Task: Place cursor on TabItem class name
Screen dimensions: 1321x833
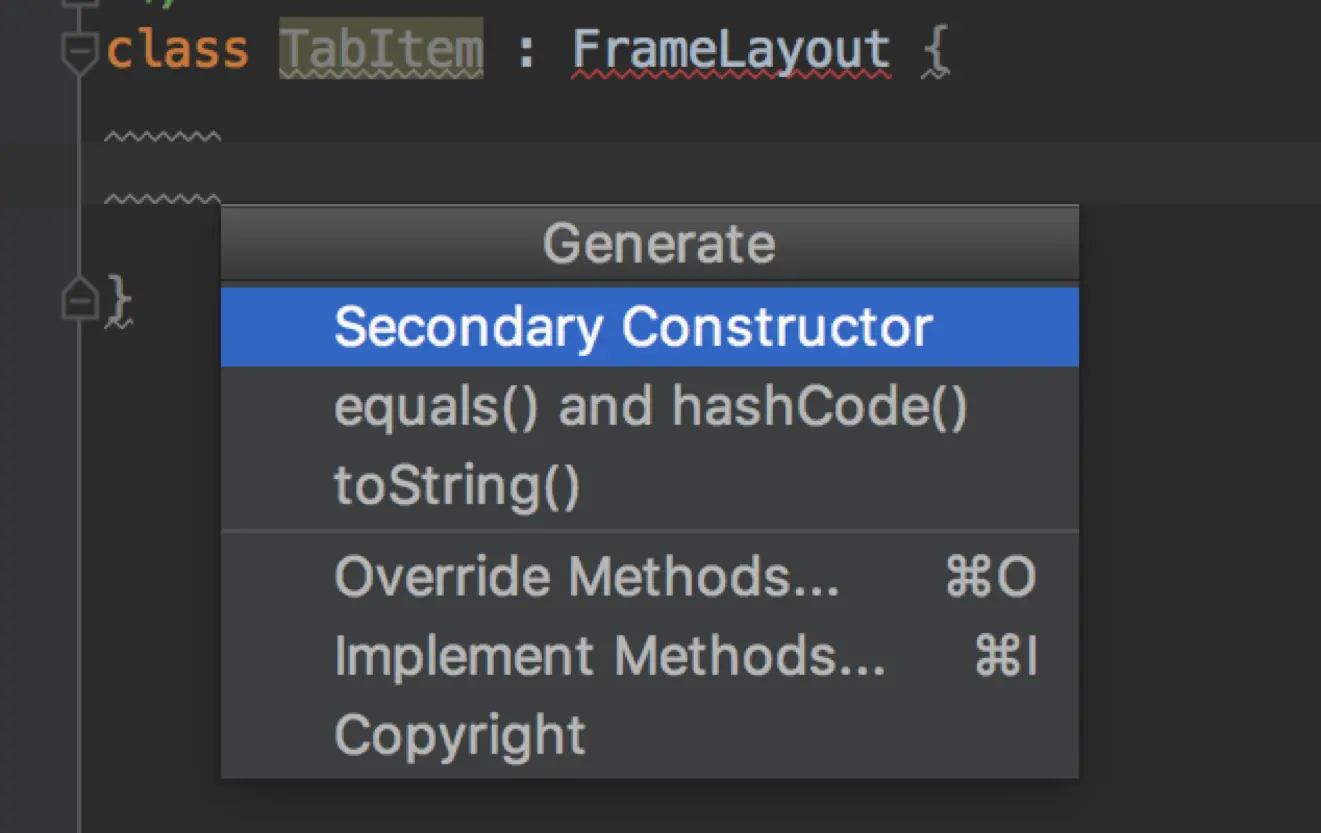Action: point(380,50)
